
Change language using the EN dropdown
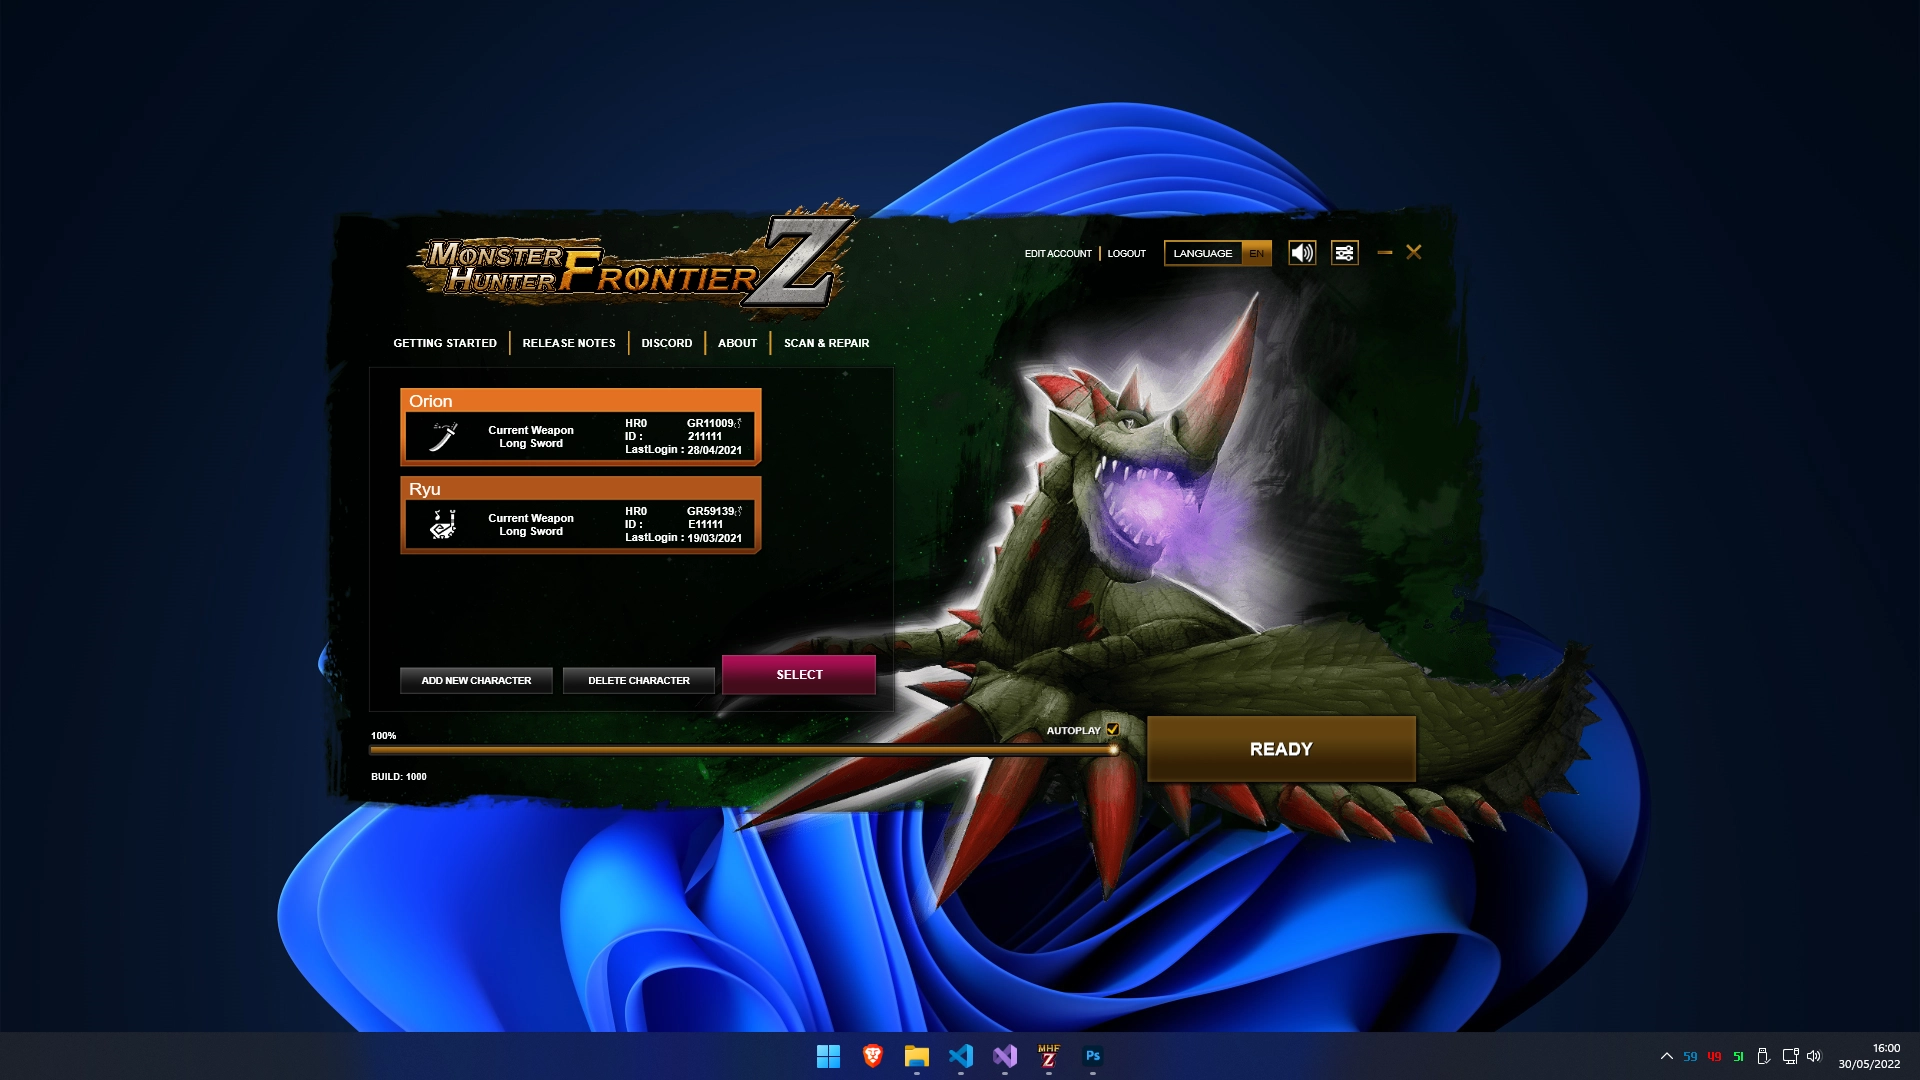click(1256, 253)
